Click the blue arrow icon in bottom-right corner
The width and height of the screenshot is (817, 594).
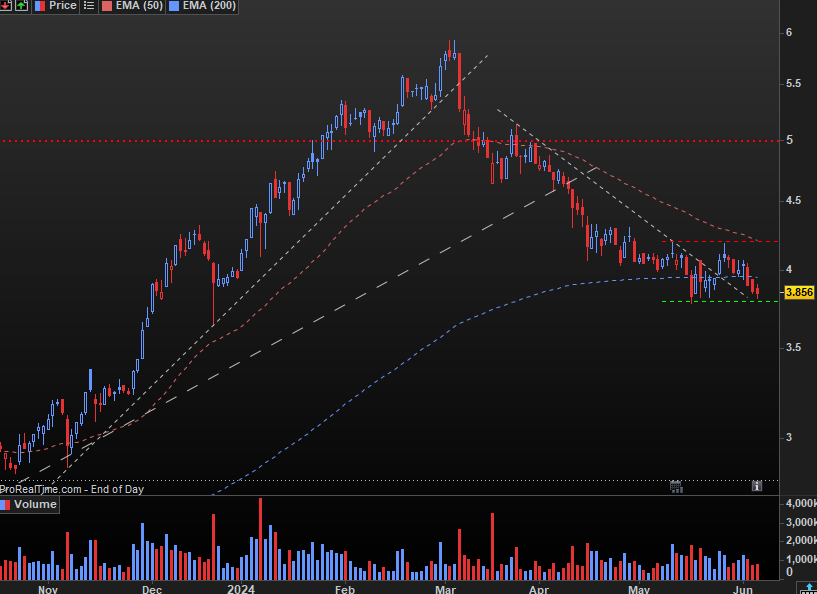(808, 588)
